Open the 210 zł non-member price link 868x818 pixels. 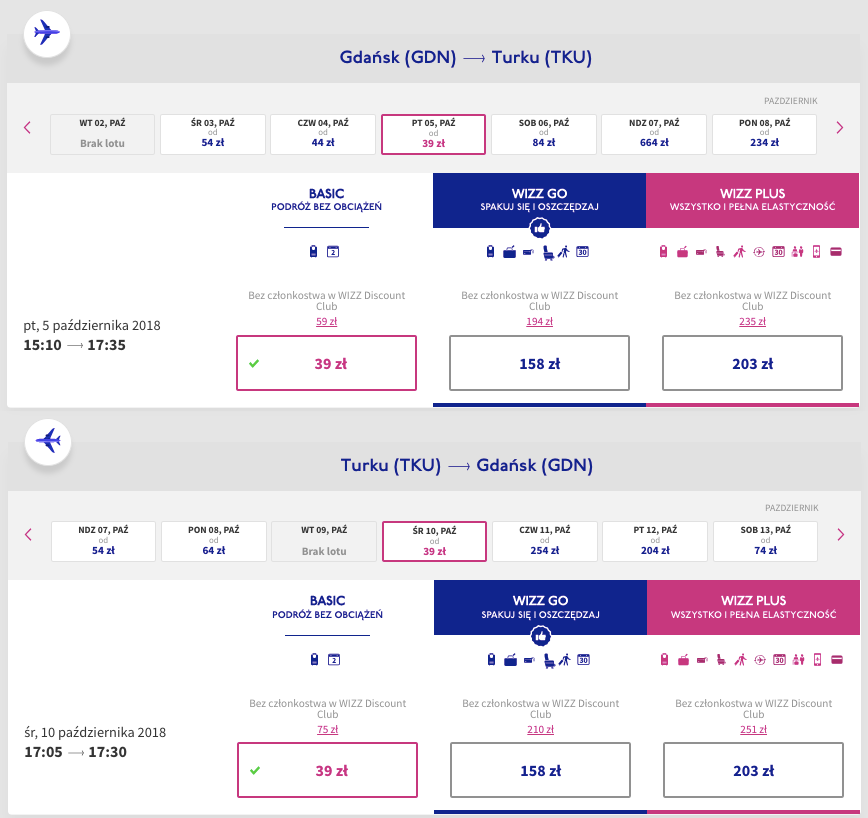tap(541, 729)
